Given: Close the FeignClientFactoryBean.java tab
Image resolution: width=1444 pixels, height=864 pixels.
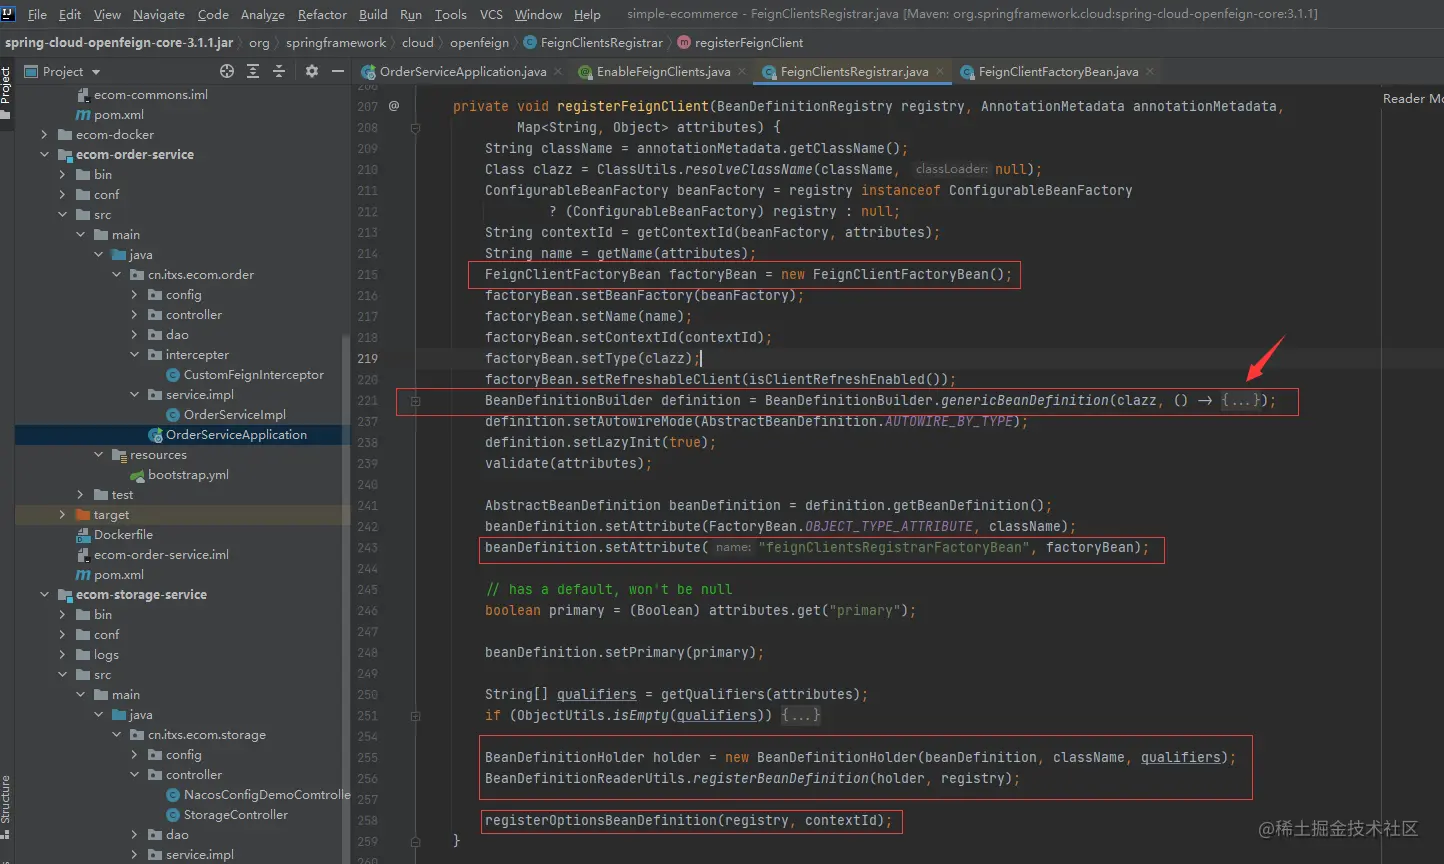Looking at the screenshot, I should 1149,72.
